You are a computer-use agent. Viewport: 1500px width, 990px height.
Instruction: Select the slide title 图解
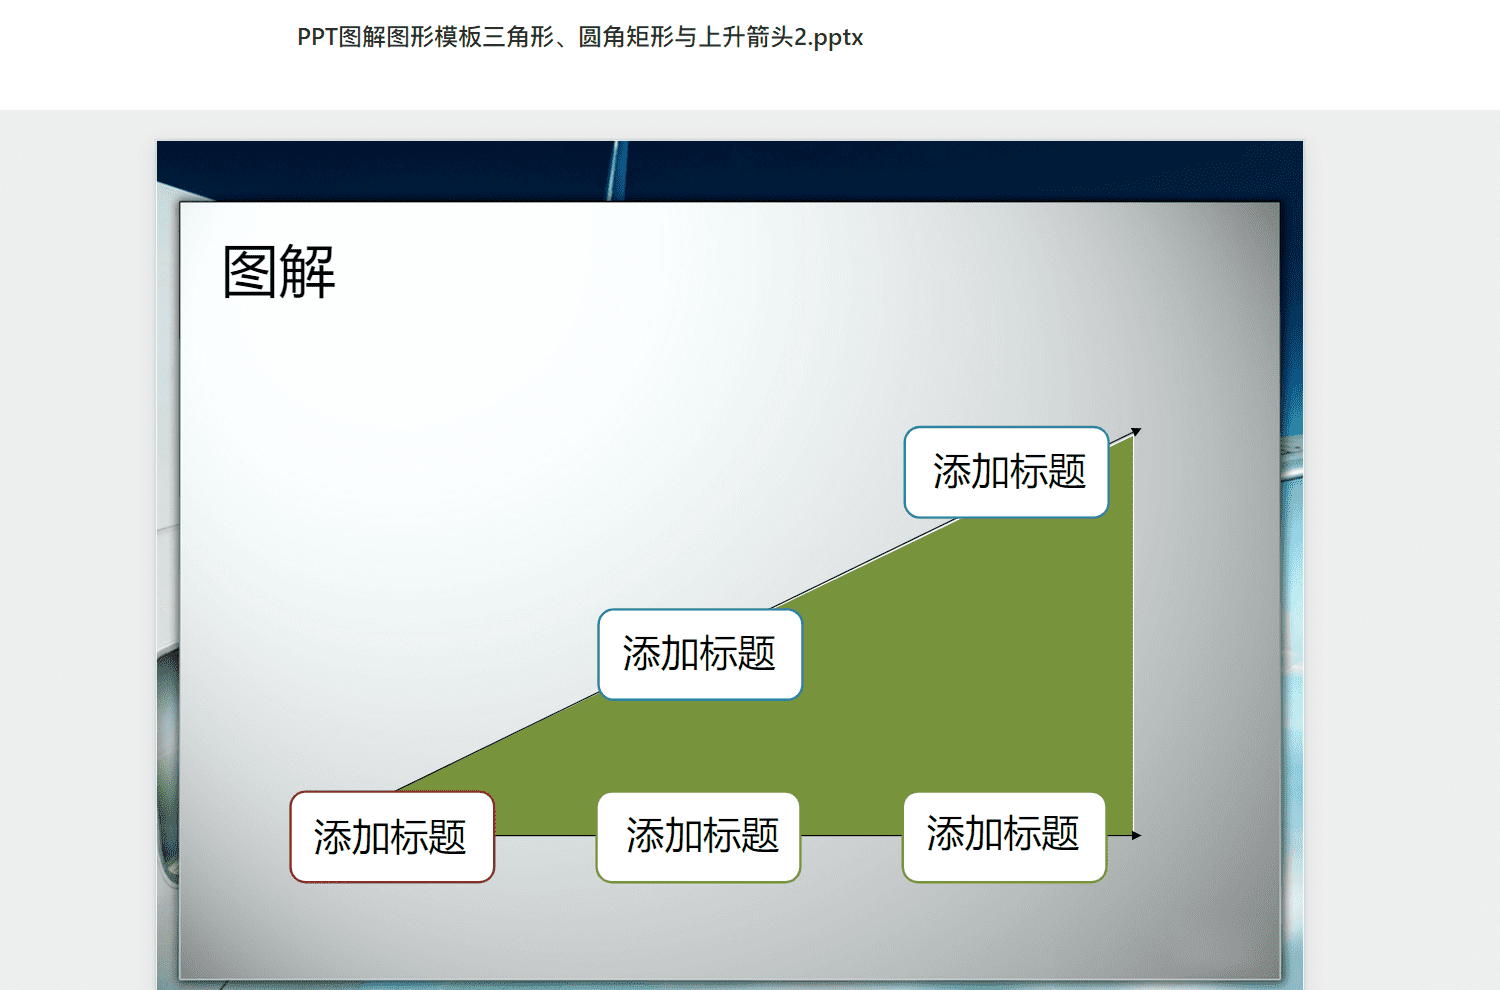[x=279, y=271]
